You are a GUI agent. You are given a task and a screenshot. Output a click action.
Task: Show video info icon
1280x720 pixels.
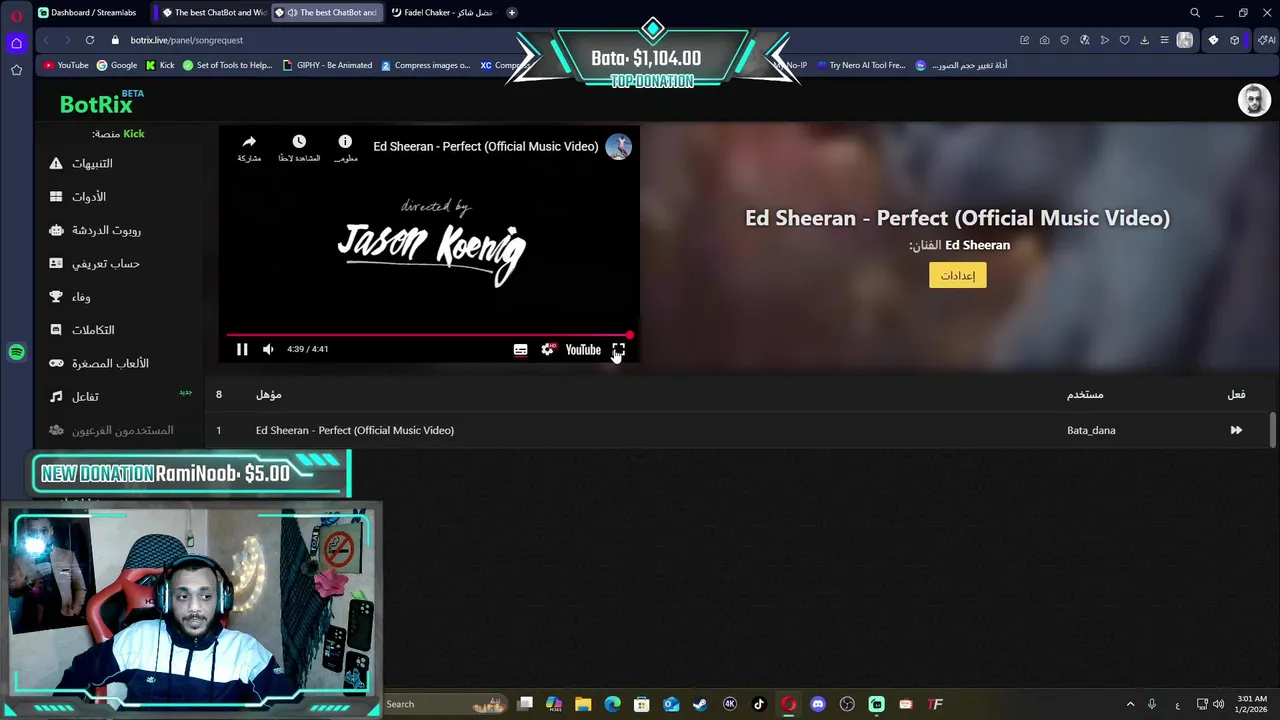tap(345, 147)
